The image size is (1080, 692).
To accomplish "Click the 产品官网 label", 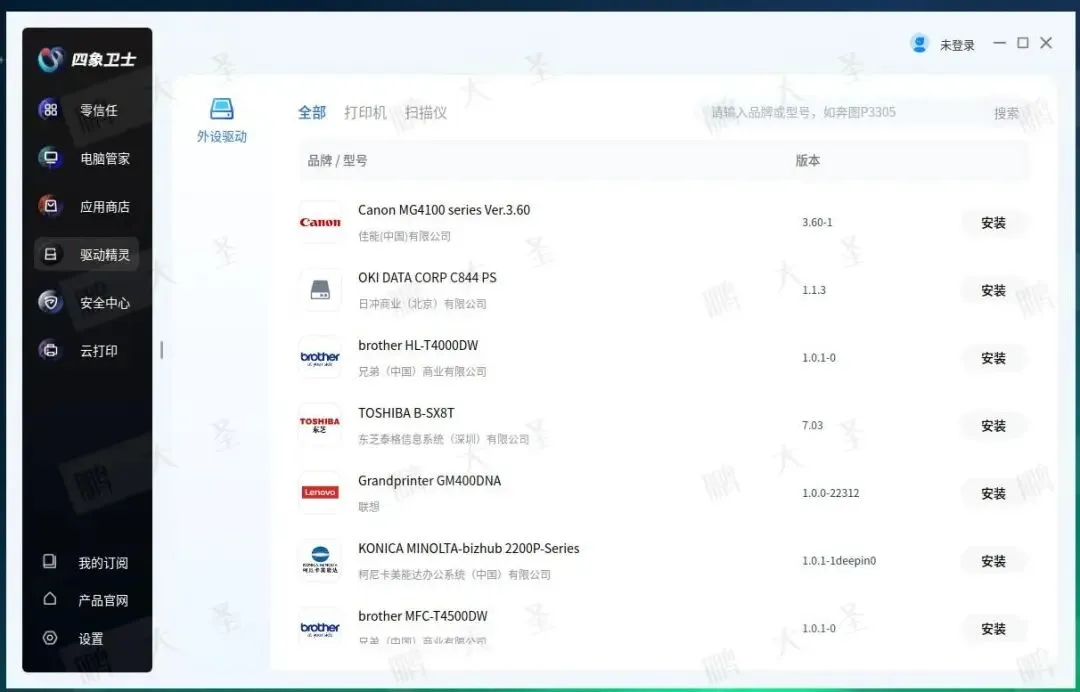I will tap(103, 600).
